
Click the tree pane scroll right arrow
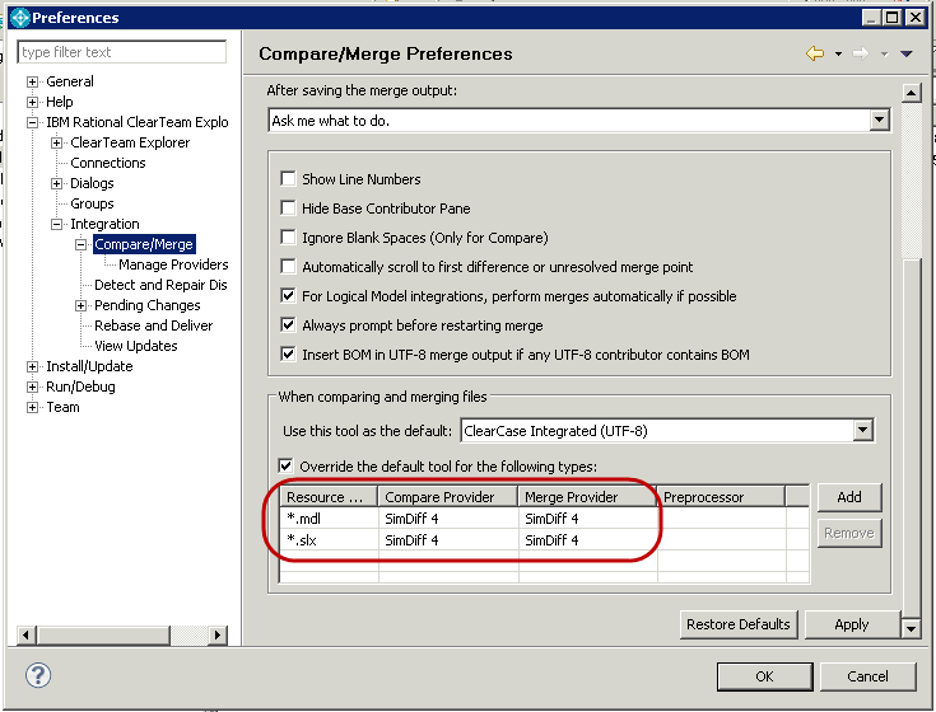coord(217,635)
